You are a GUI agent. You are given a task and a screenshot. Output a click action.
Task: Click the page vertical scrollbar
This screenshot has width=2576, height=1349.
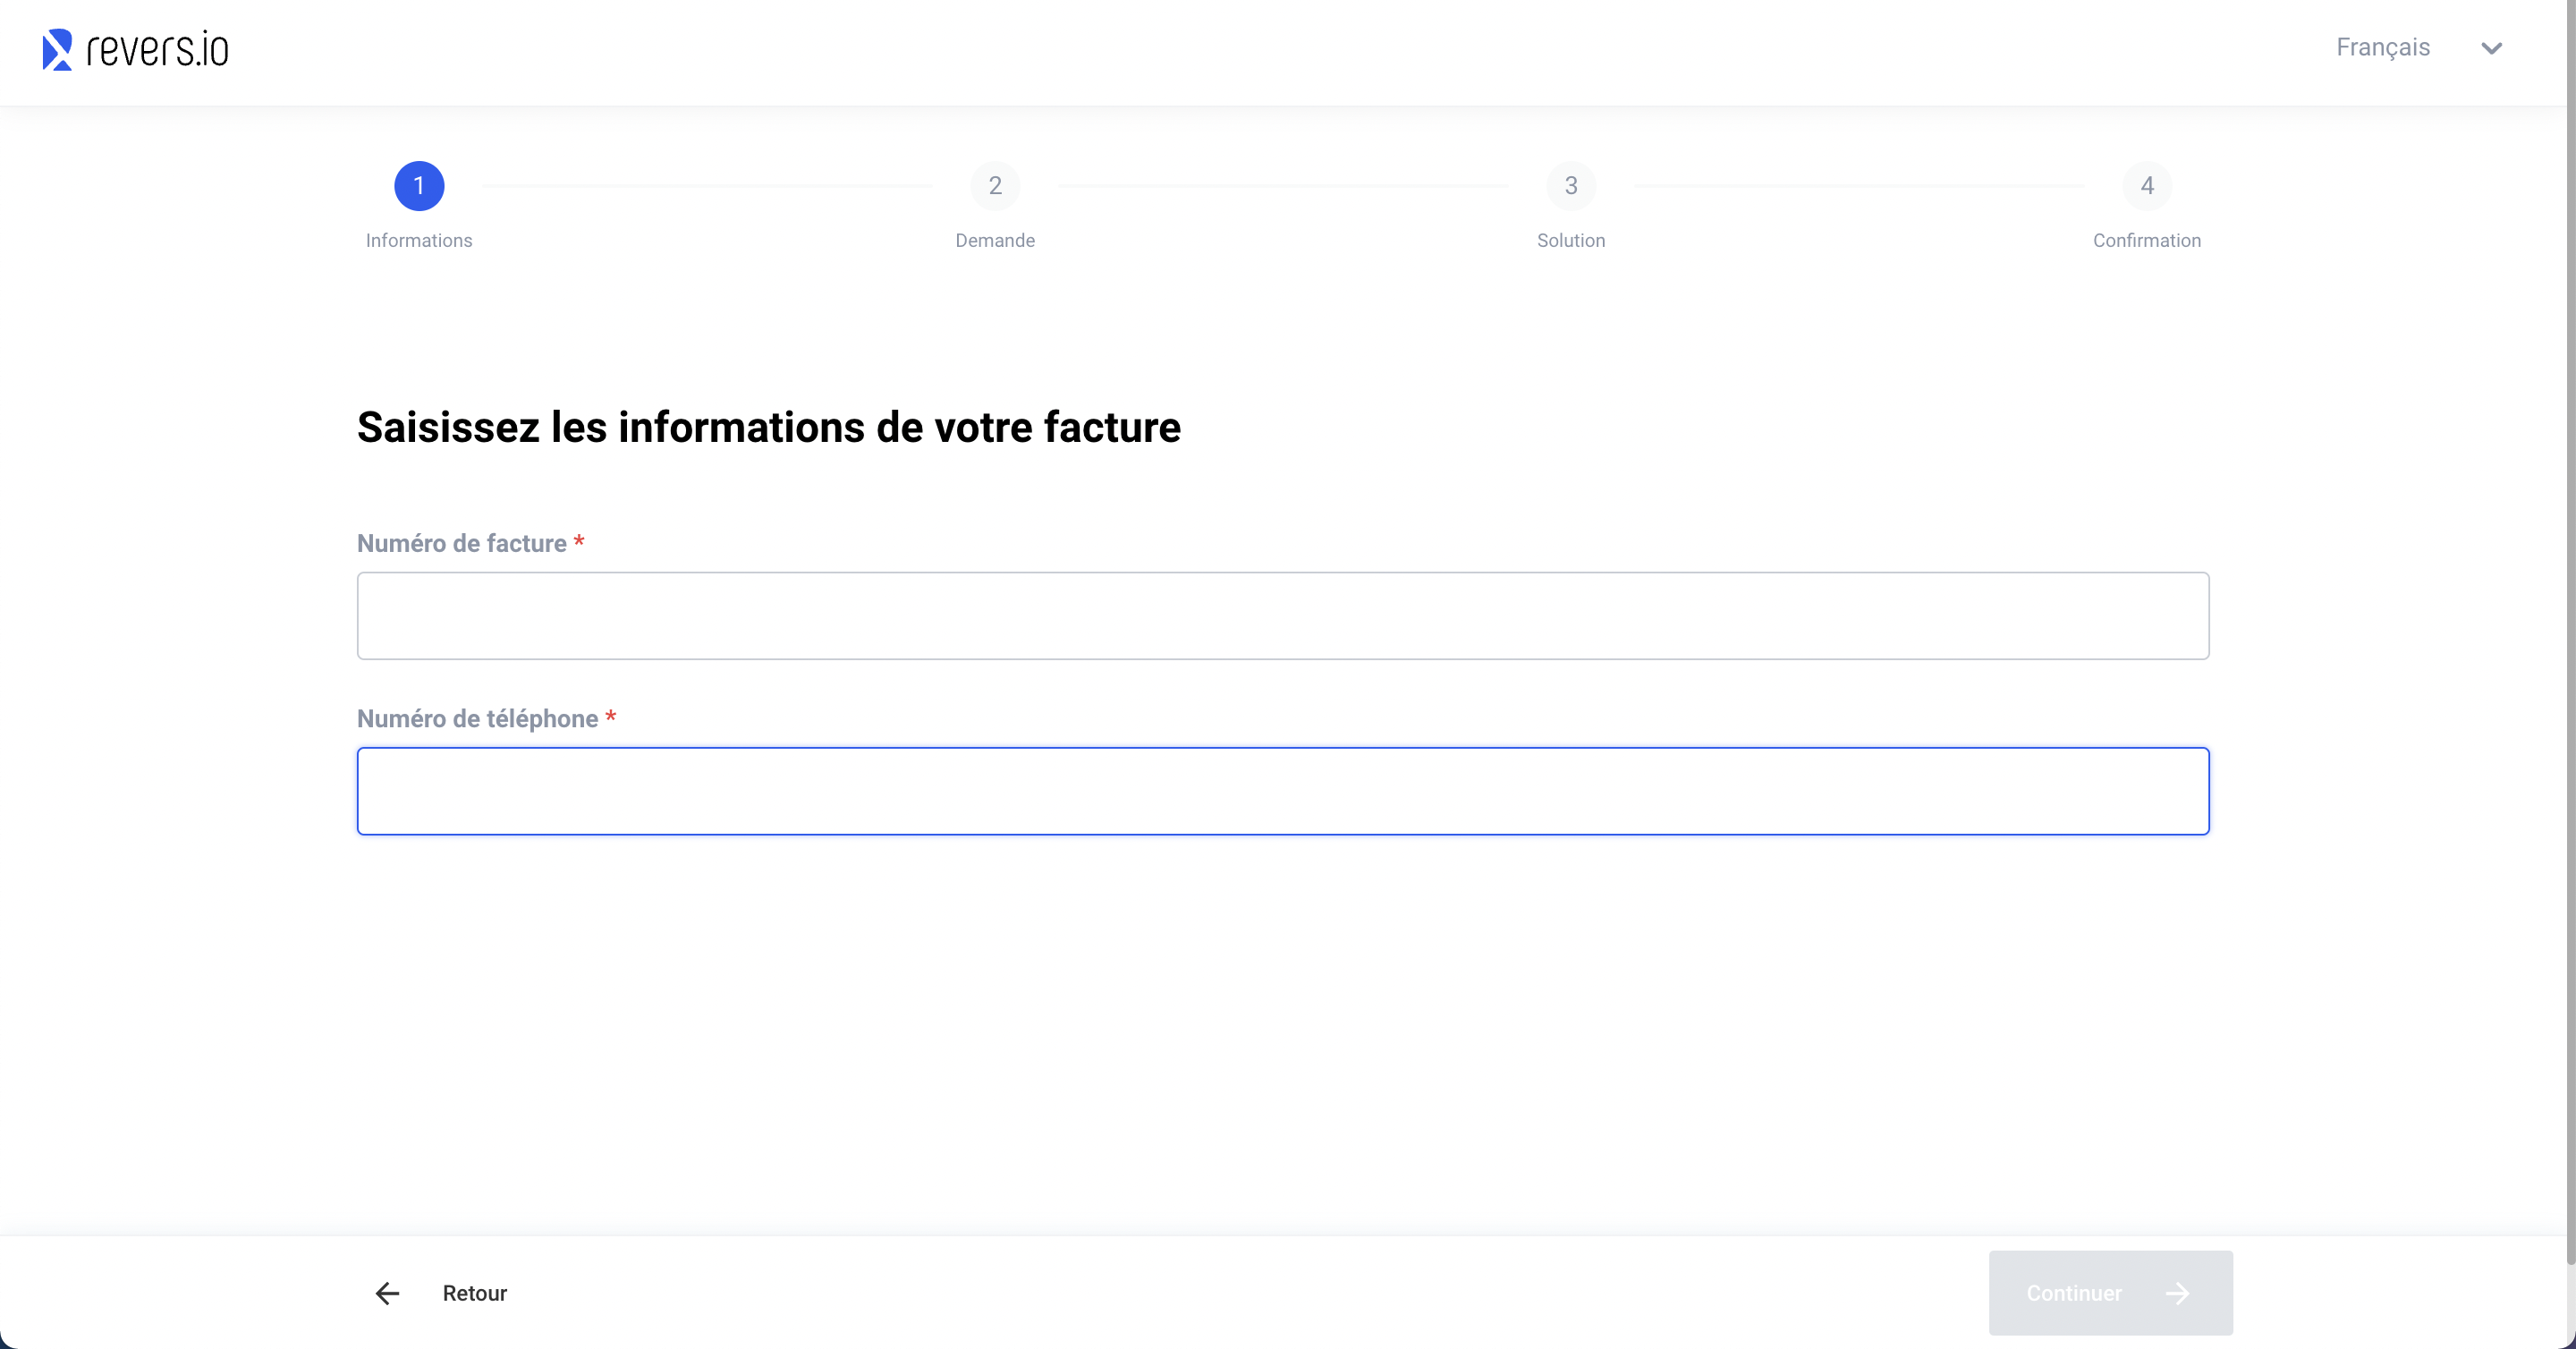pyautogui.click(x=2570, y=640)
